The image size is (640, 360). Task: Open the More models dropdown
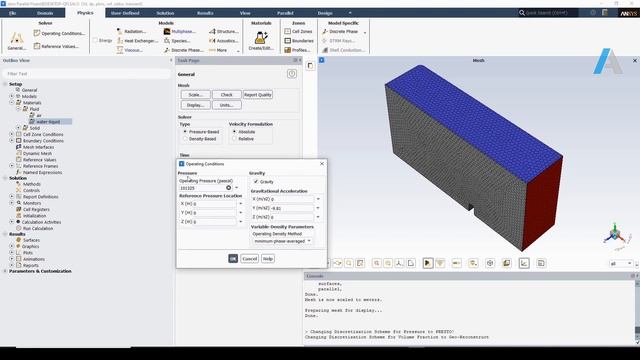coord(224,50)
